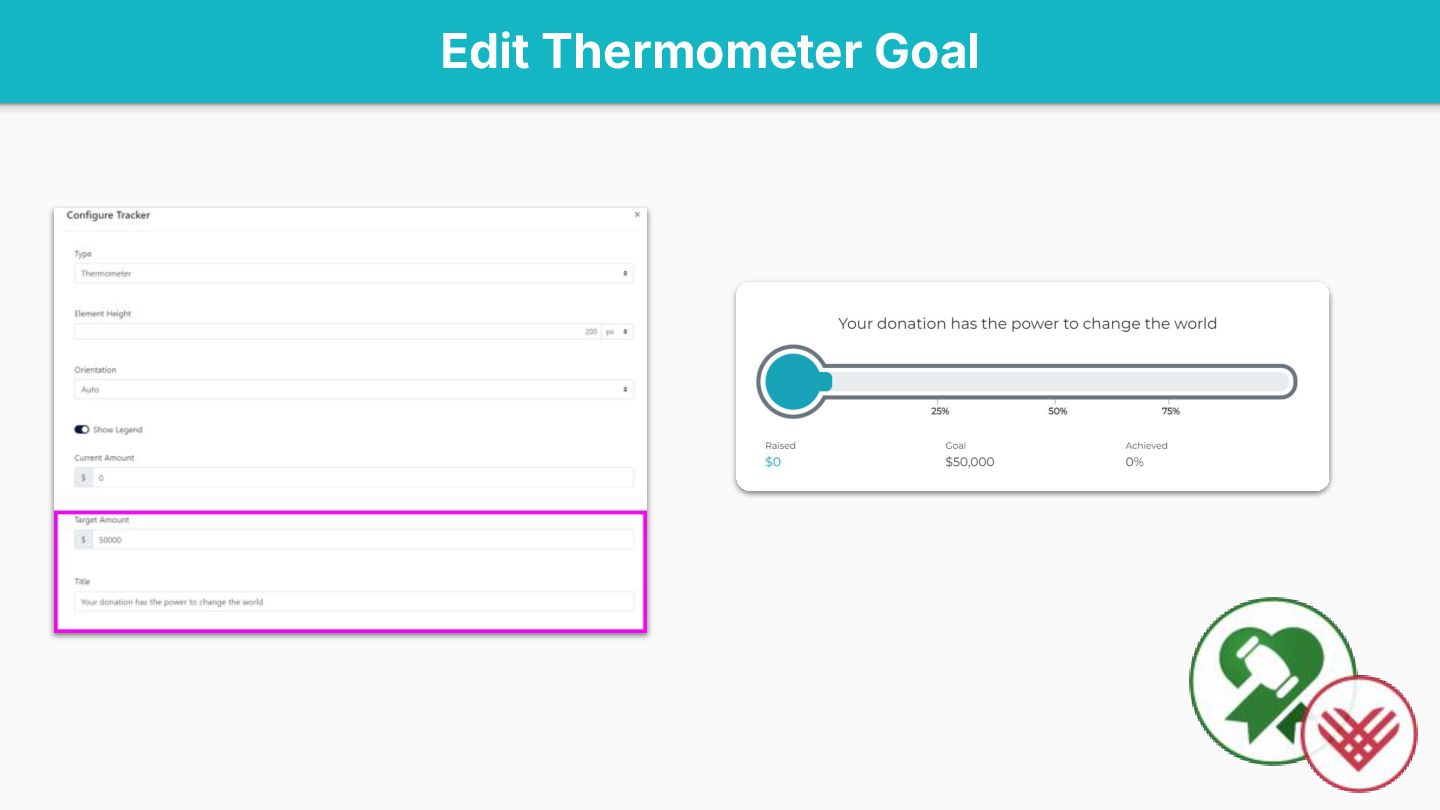This screenshot has width=1440, height=810.
Task: Click the Title text field
Action: pos(354,602)
